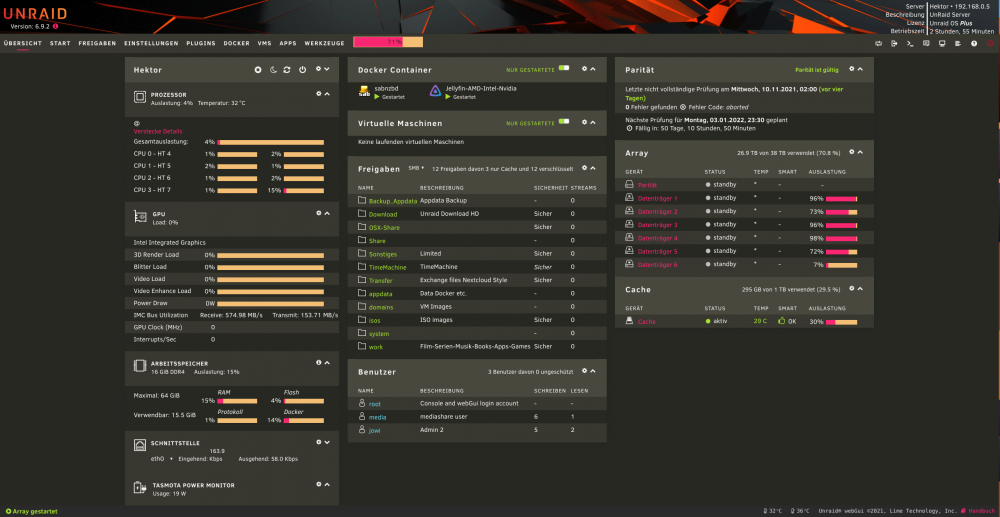
Task: Collapse the Docker Container panel chevron
Action: 592,69
